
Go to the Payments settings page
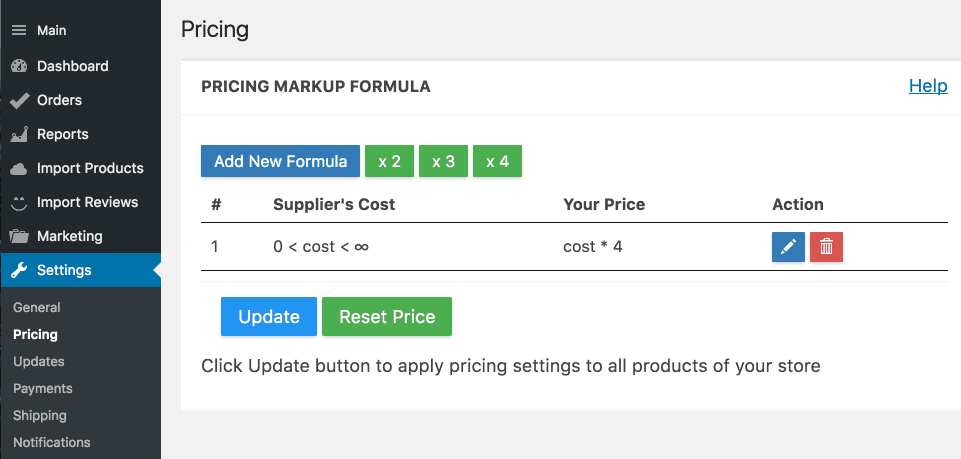coord(43,388)
